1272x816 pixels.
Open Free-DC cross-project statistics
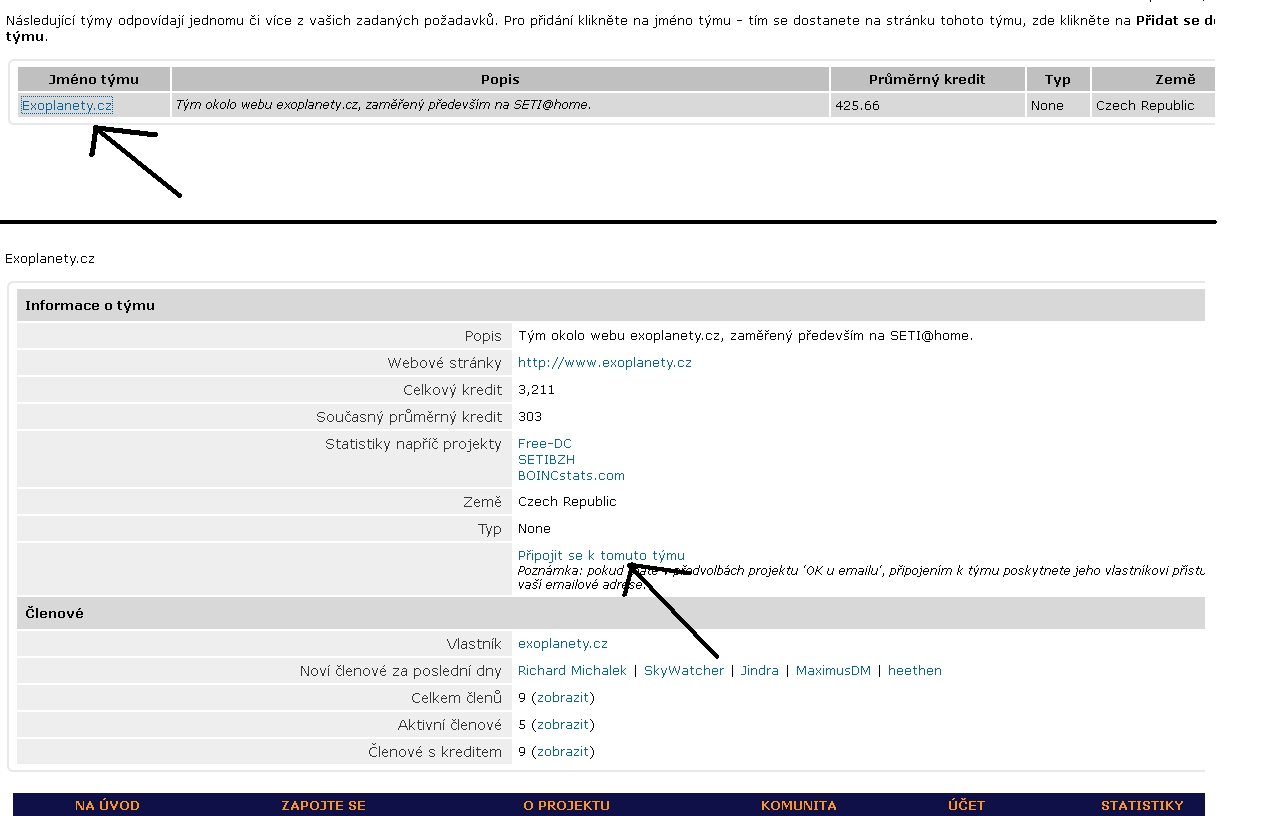pyautogui.click(x=545, y=443)
